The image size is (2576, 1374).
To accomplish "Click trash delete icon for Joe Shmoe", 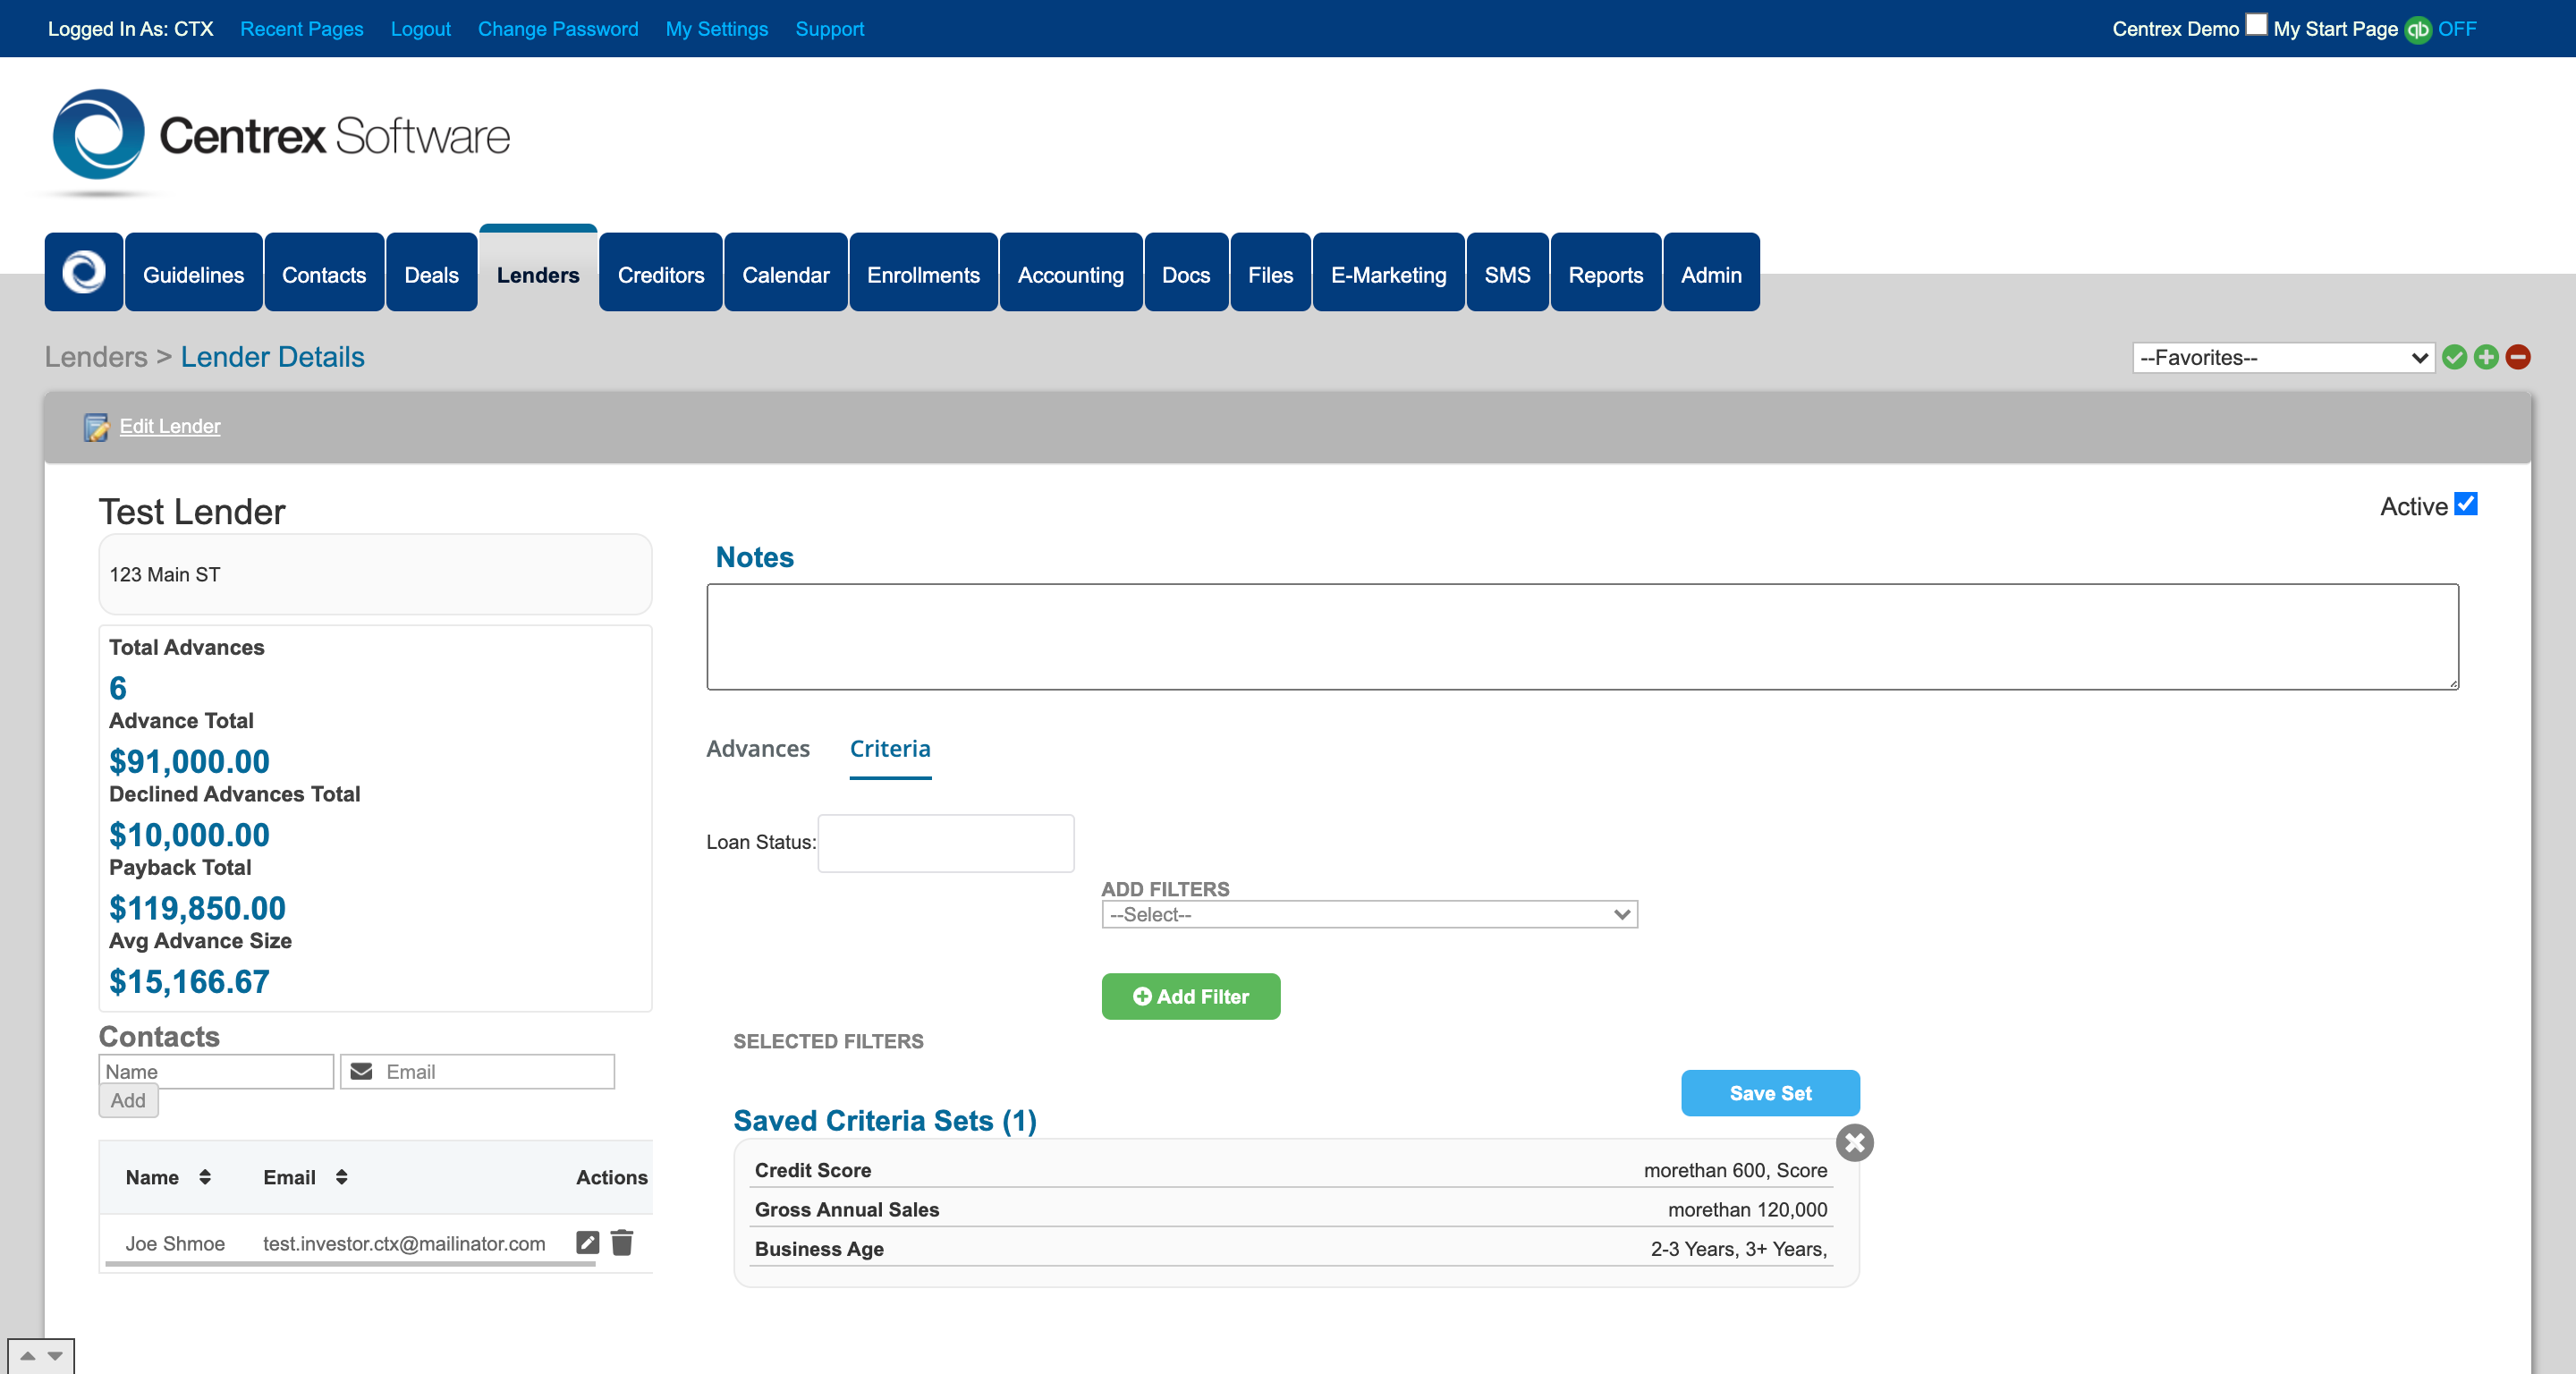I will pyautogui.click(x=622, y=1242).
